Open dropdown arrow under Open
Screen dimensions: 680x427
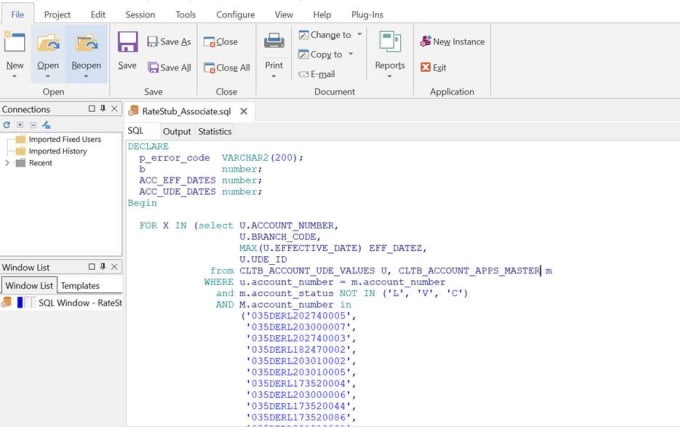(x=48, y=77)
